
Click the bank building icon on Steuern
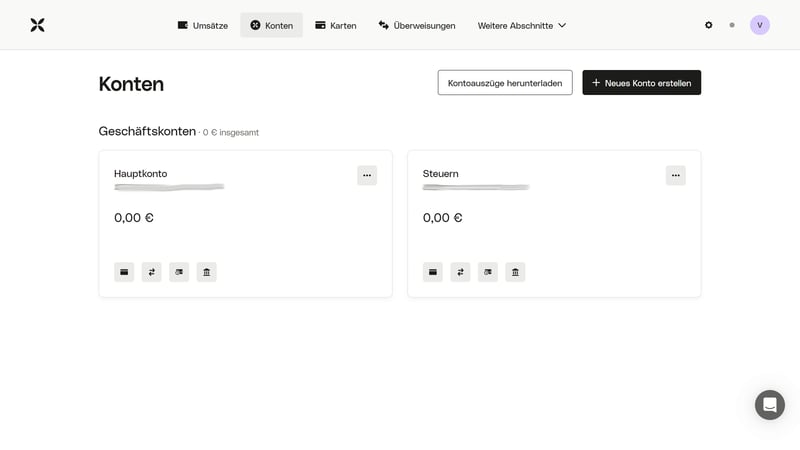click(x=515, y=272)
